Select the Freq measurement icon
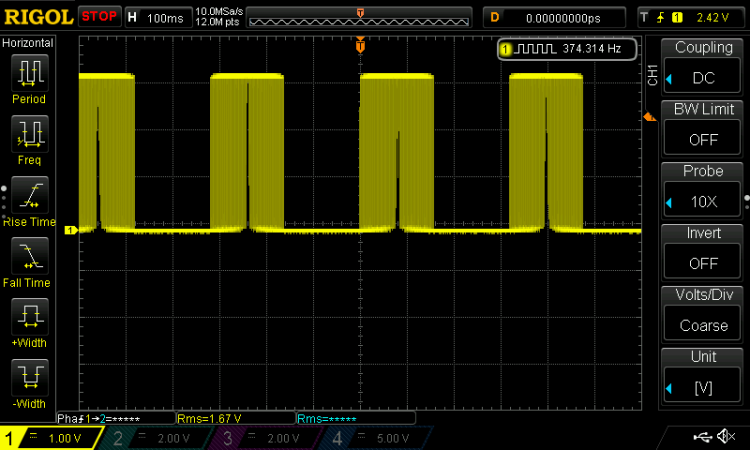The height and width of the screenshot is (450, 750). click(x=30, y=134)
